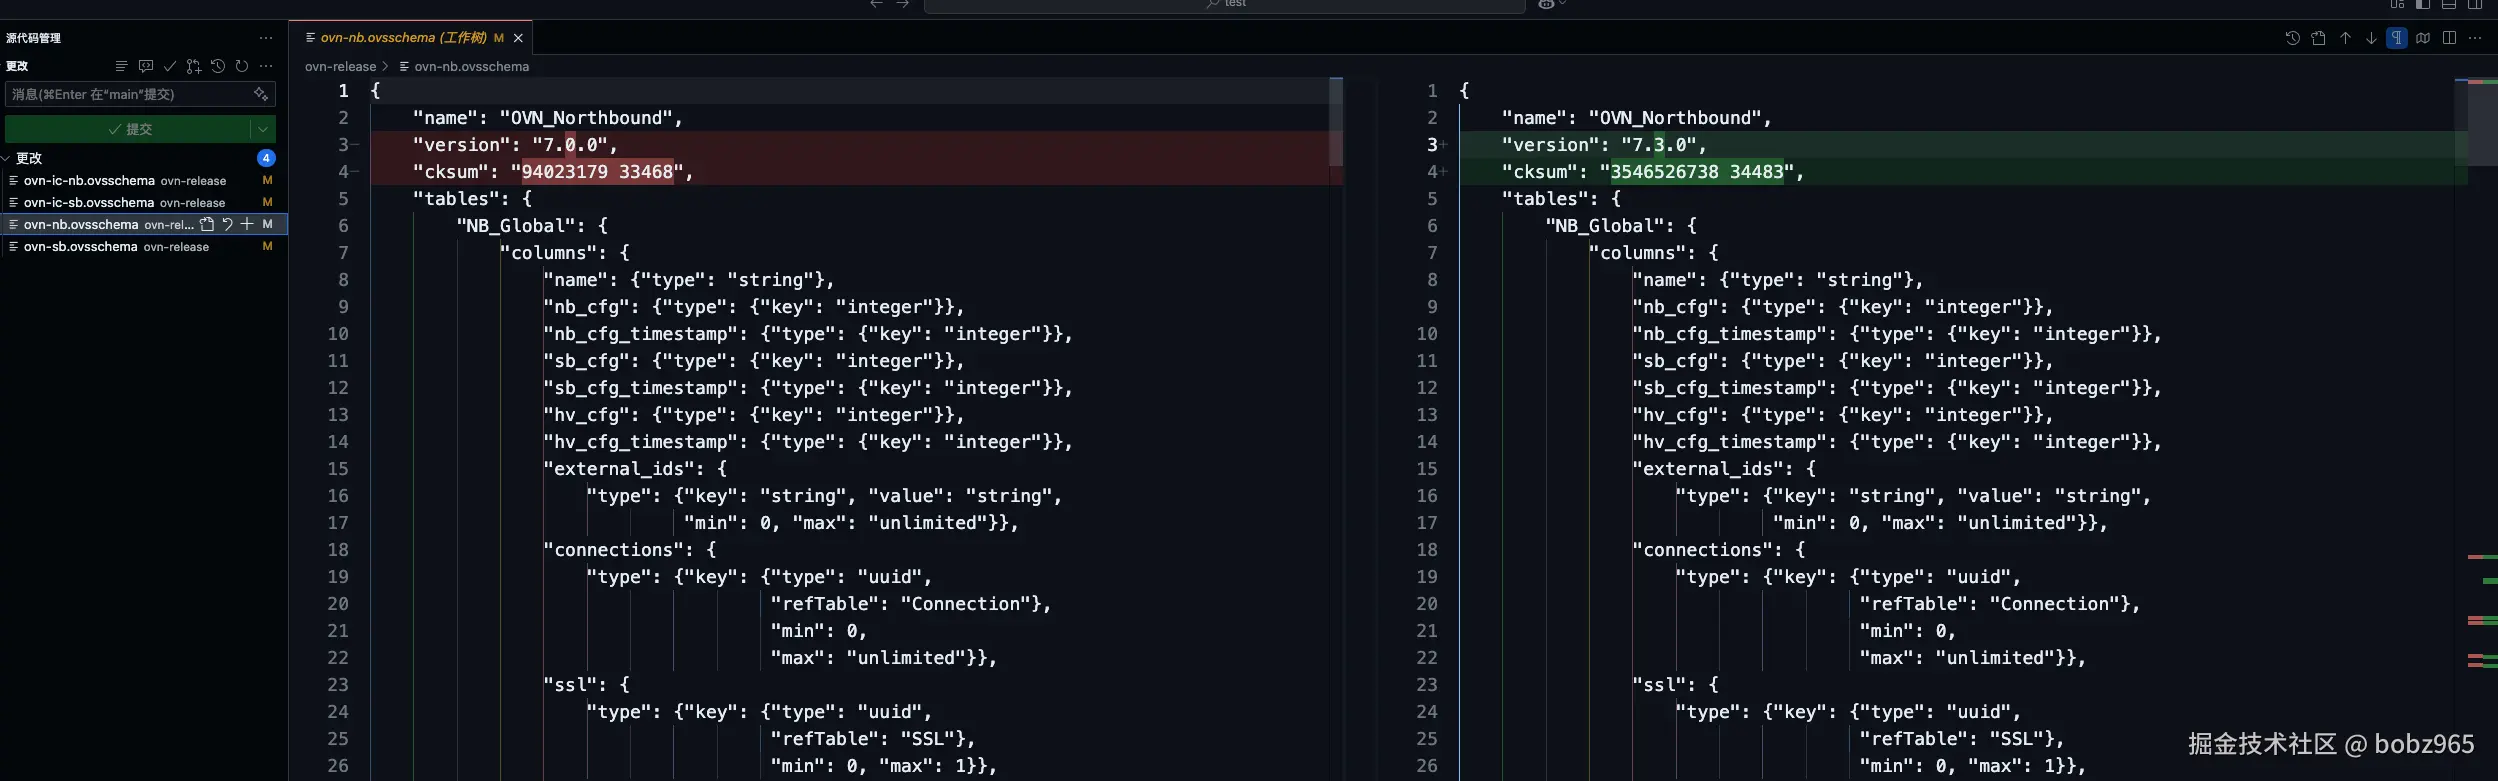Click the green 提交 commit button

127,129
